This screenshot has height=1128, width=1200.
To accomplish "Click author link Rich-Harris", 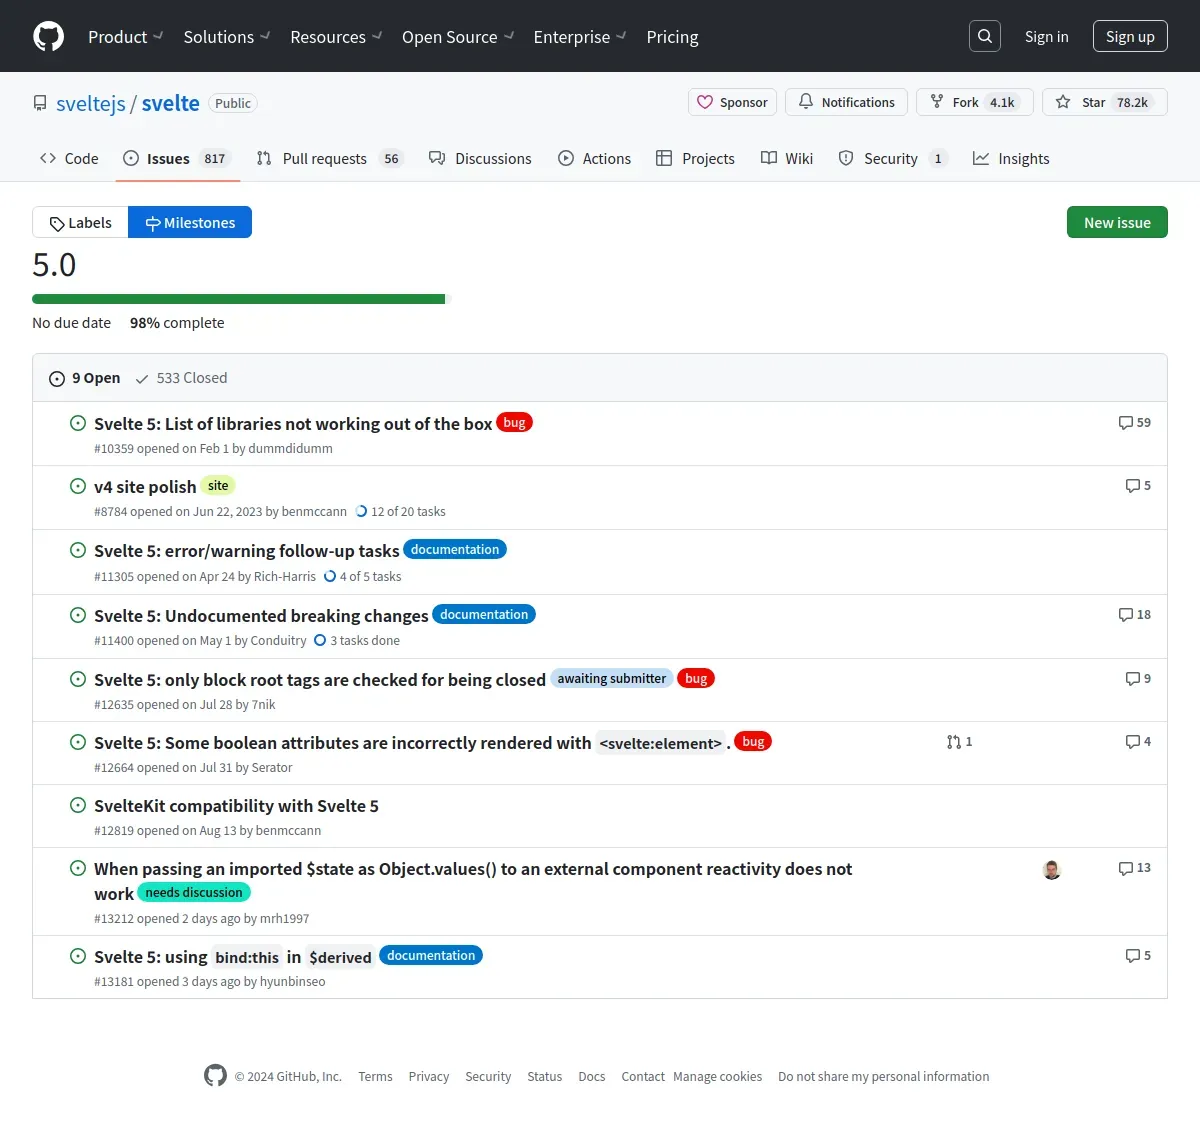I will click(x=285, y=577).
